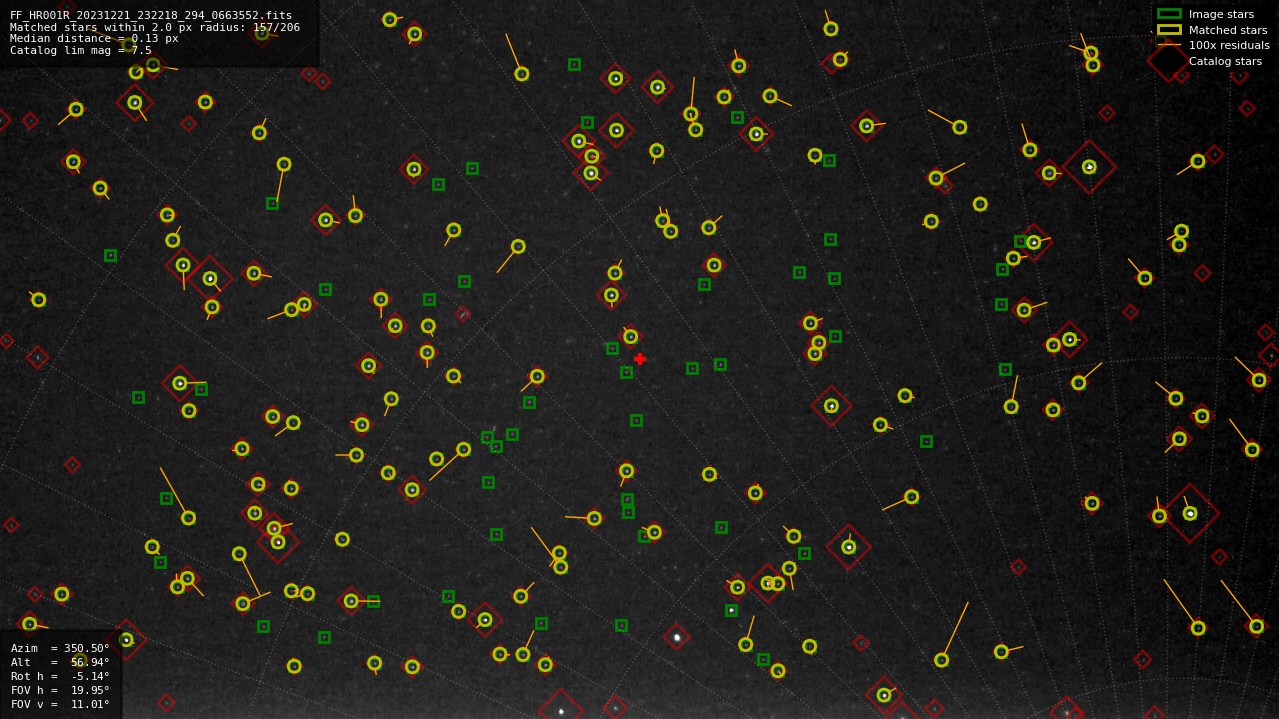Viewport: 1279px width, 719px height.
Task: Click the green Image stars legend swatch
Action: tap(1169, 14)
